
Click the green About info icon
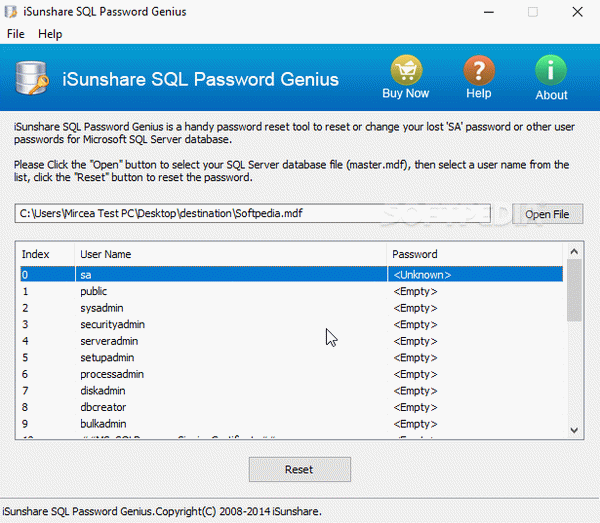coord(551,70)
